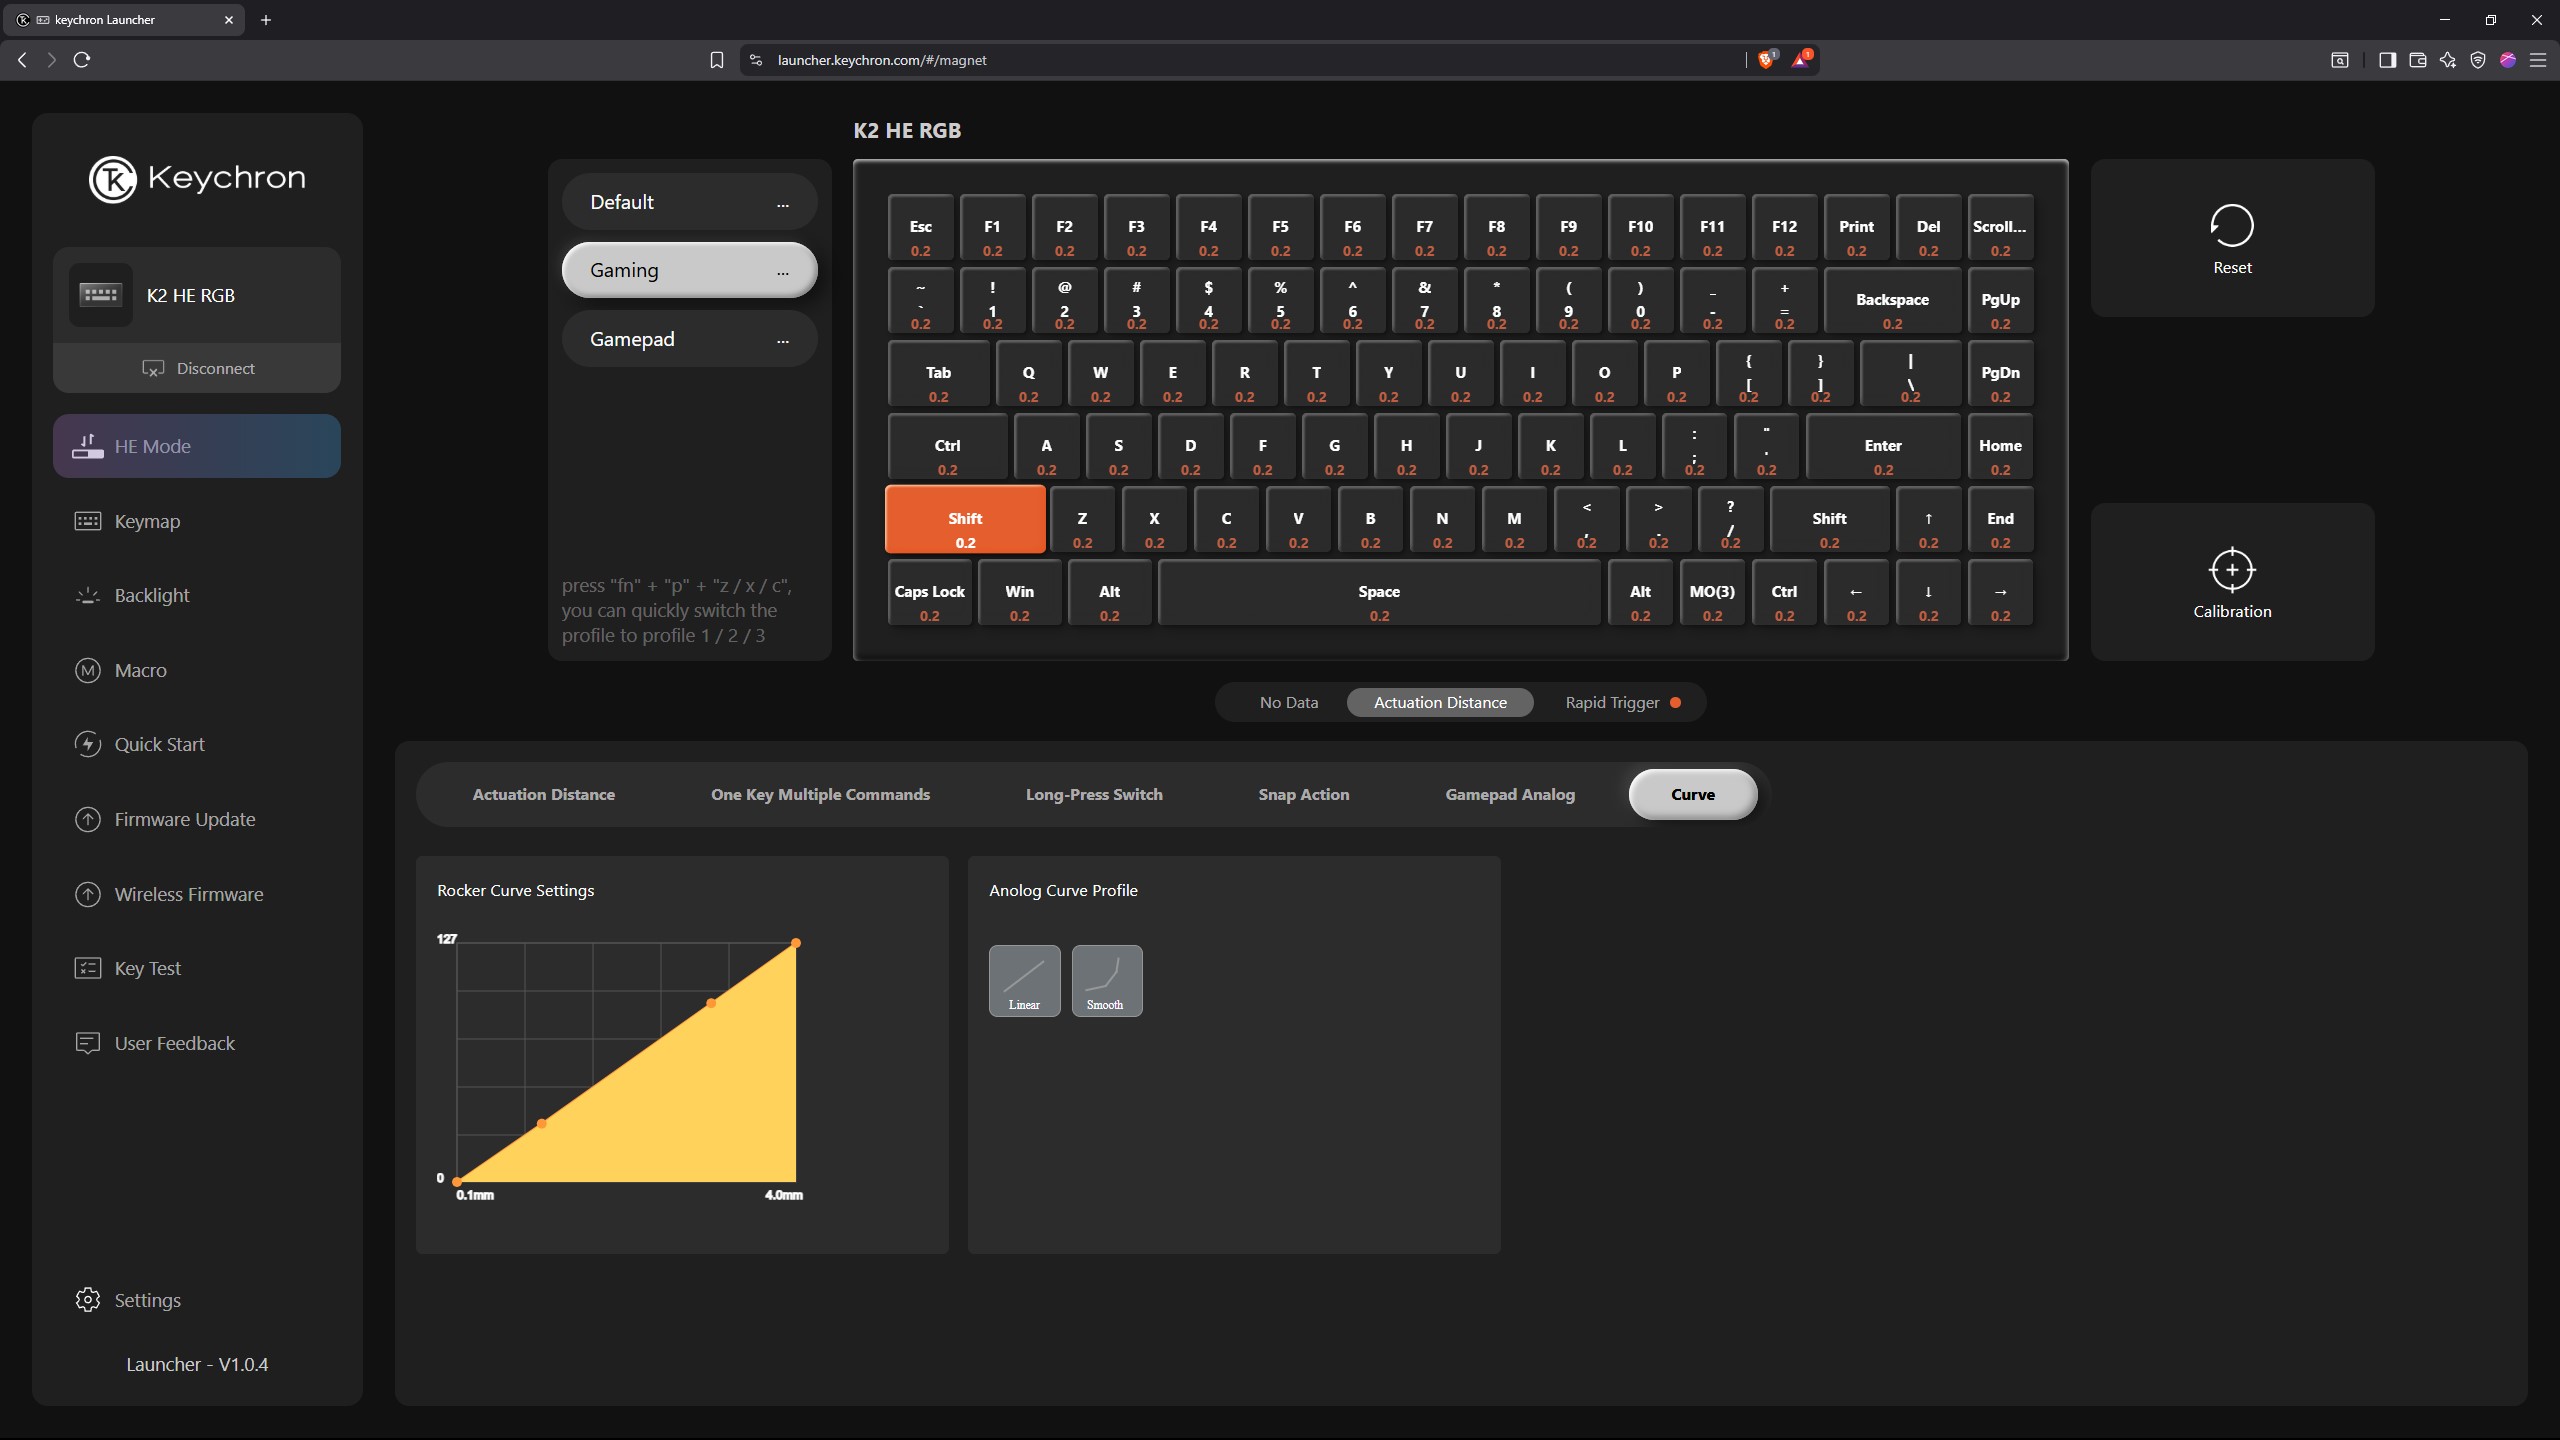Open Keymap from the sidebar
The height and width of the screenshot is (1440, 2560).
coord(147,521)
